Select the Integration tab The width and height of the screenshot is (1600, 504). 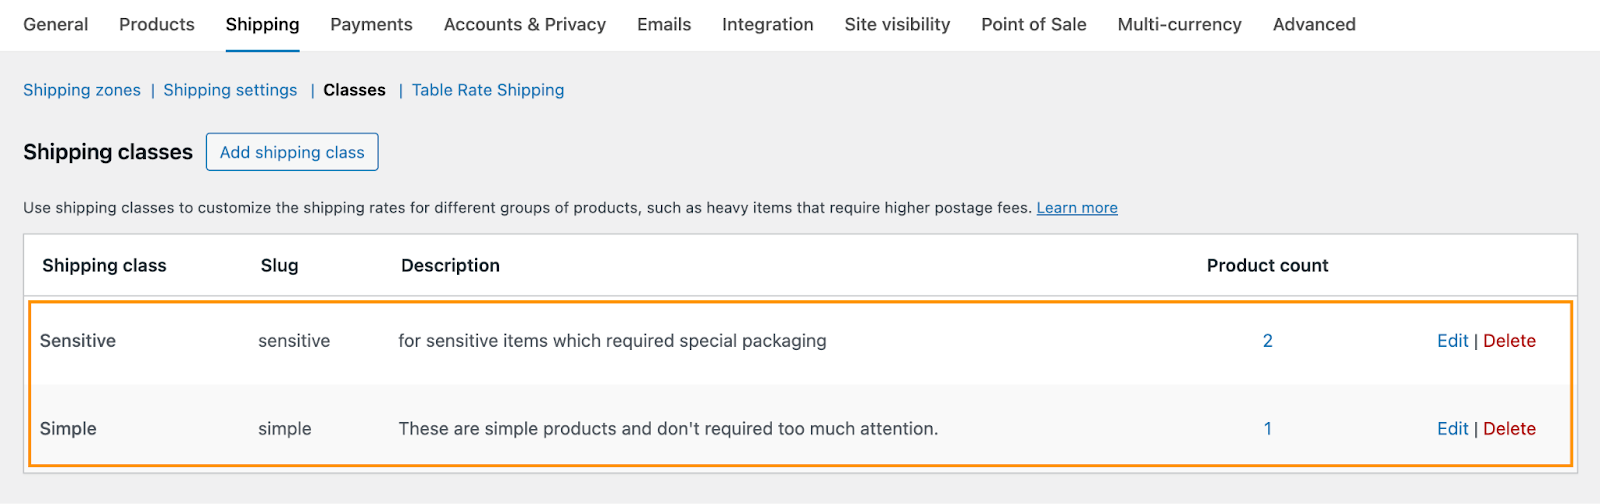pyautogui.click(x=768, y=25)
